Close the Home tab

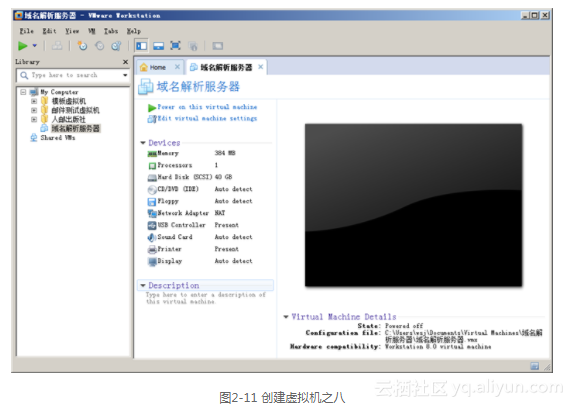(177, 67)
